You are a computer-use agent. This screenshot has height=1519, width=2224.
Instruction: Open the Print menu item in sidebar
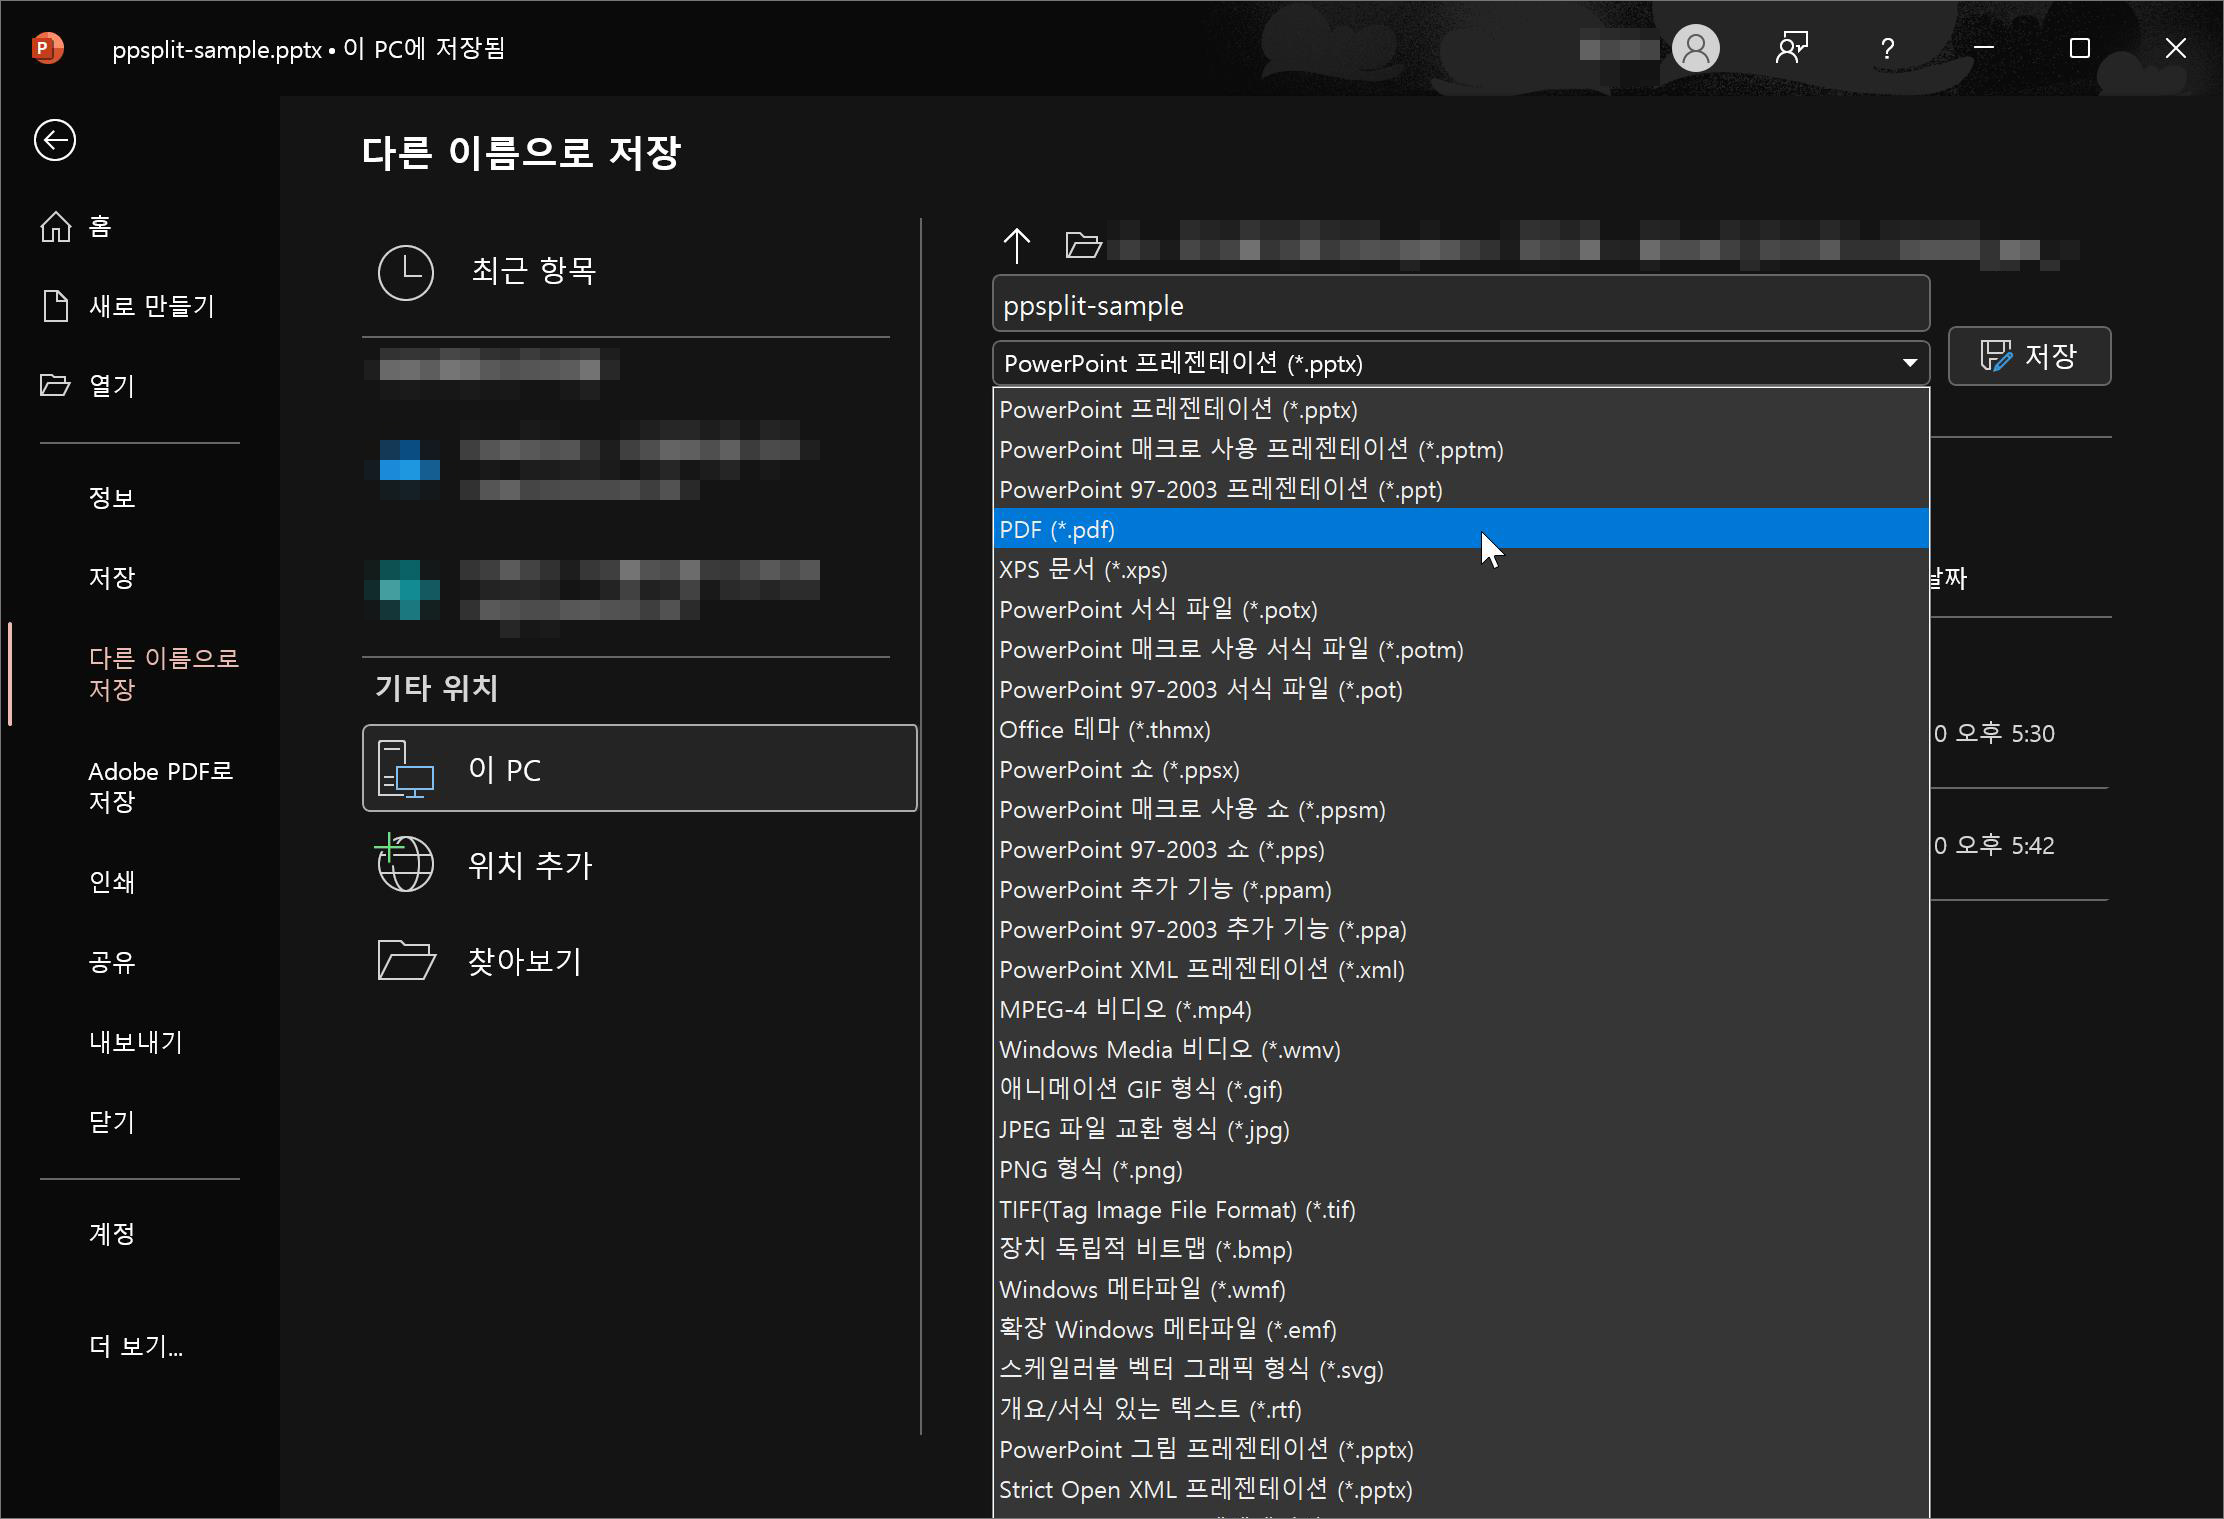(111, 882)
